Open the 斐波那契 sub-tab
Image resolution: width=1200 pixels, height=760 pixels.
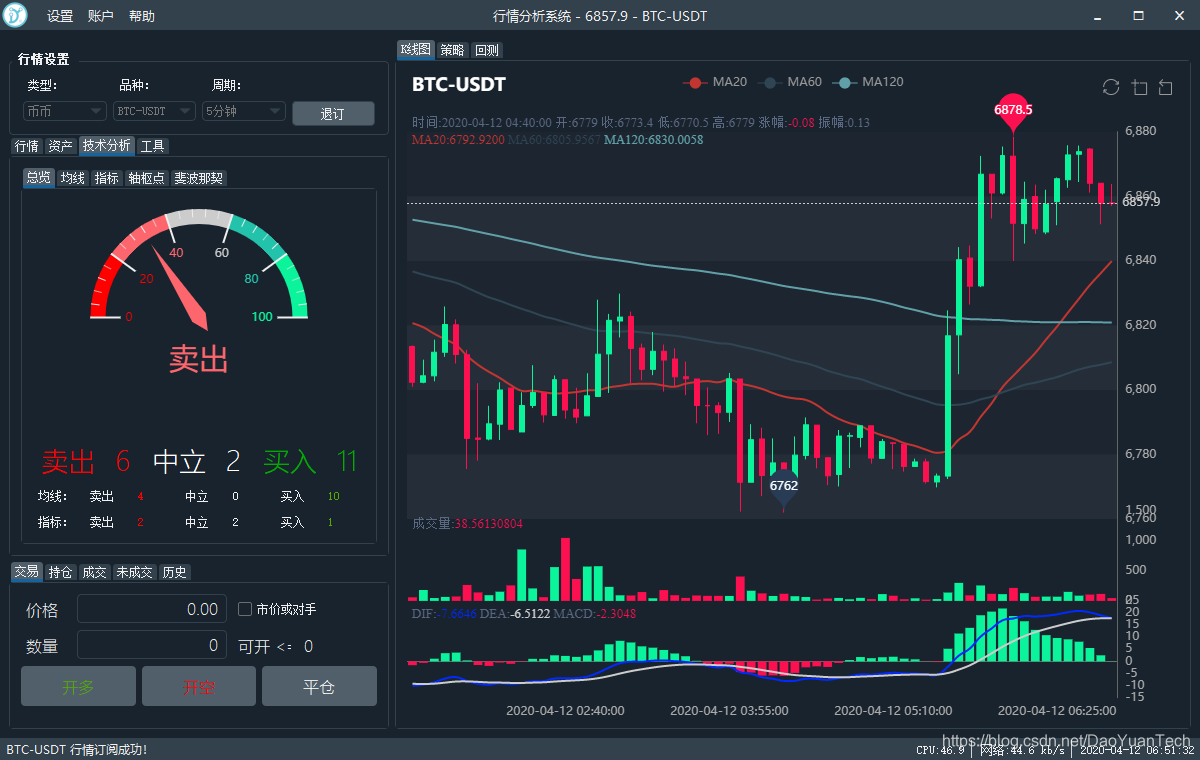click(198, 178)
